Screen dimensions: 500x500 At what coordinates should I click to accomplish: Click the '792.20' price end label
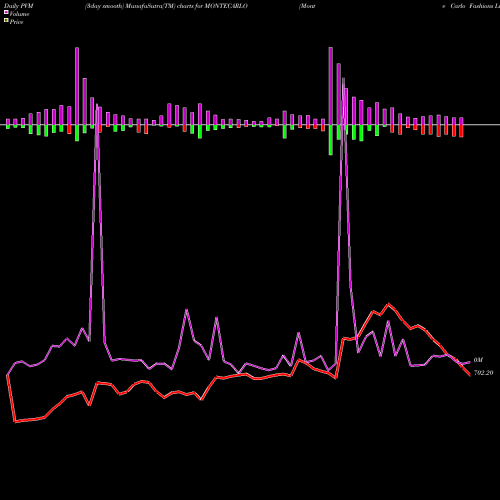483,373
